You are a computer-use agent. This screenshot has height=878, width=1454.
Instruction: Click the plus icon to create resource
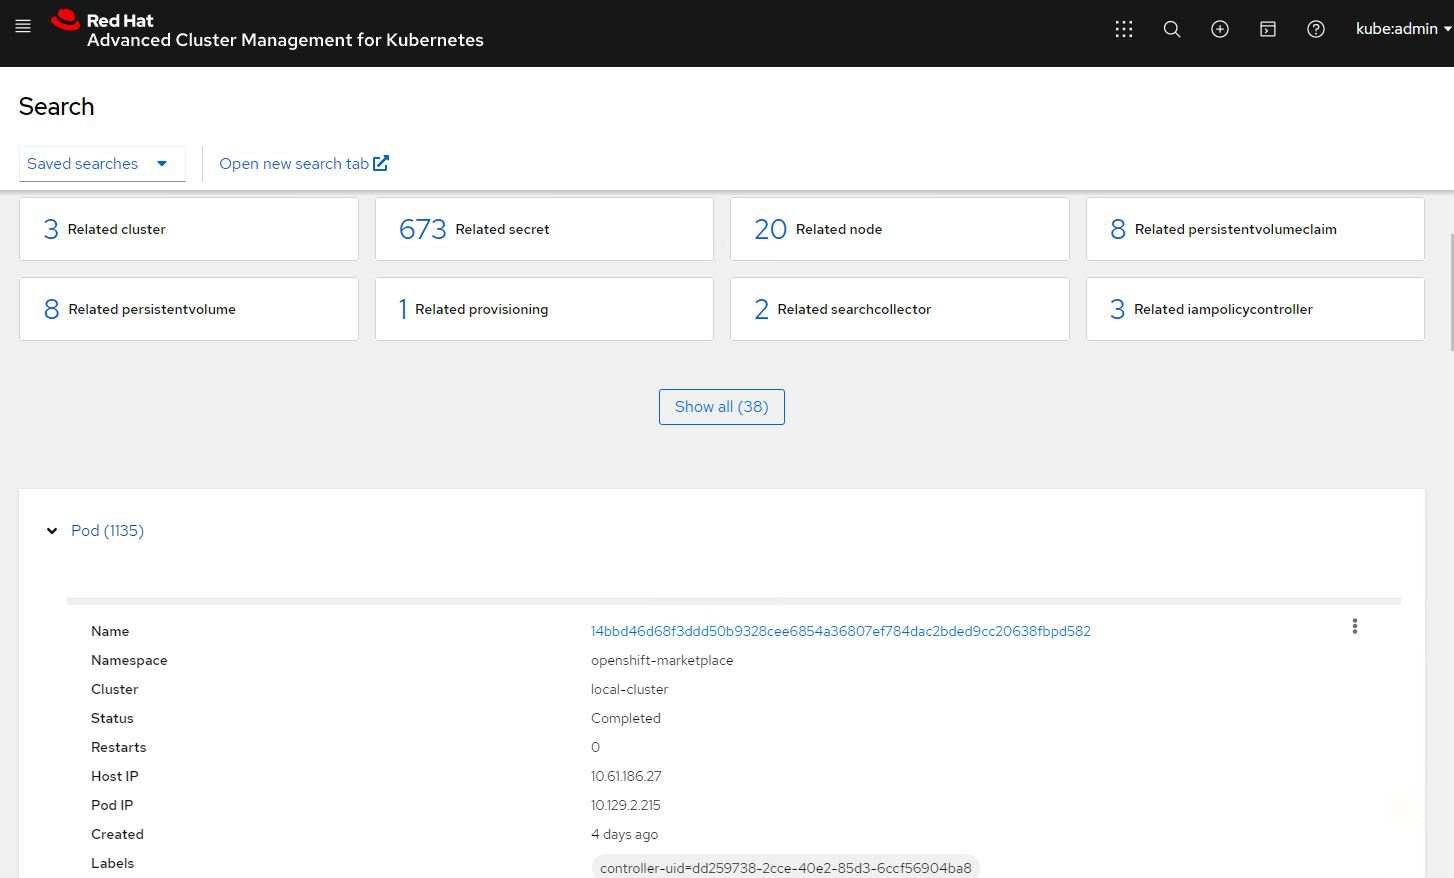tap(1220, 29)
